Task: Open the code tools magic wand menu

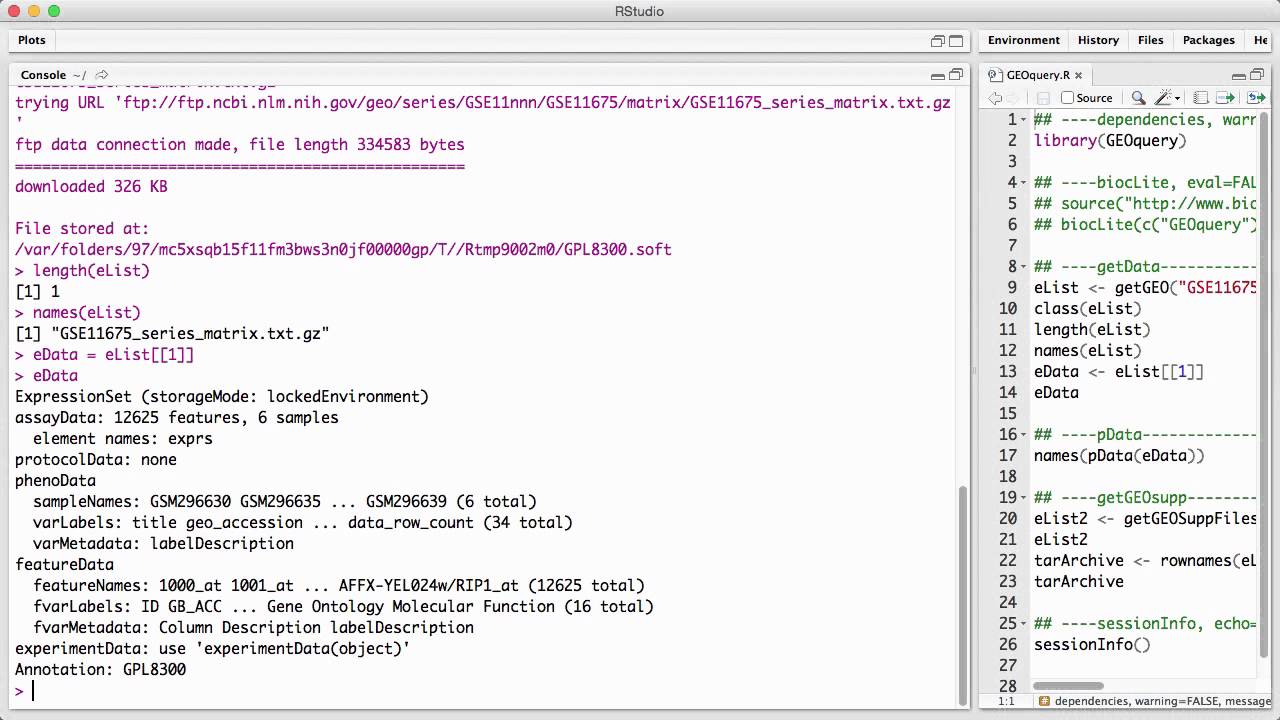Action: tap(1167, 98)
